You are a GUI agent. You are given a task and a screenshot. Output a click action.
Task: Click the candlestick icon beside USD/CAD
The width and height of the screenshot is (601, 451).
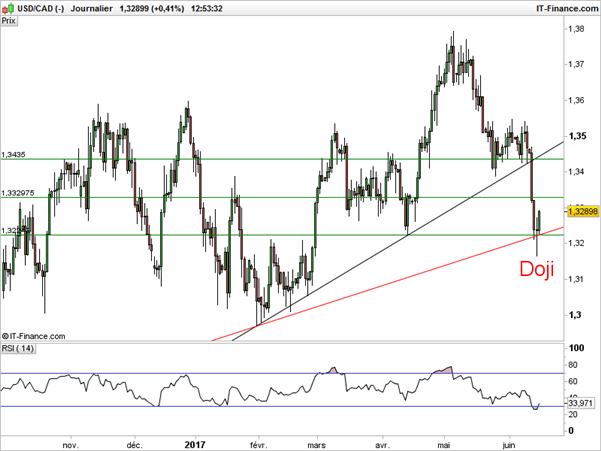point(8,8)
